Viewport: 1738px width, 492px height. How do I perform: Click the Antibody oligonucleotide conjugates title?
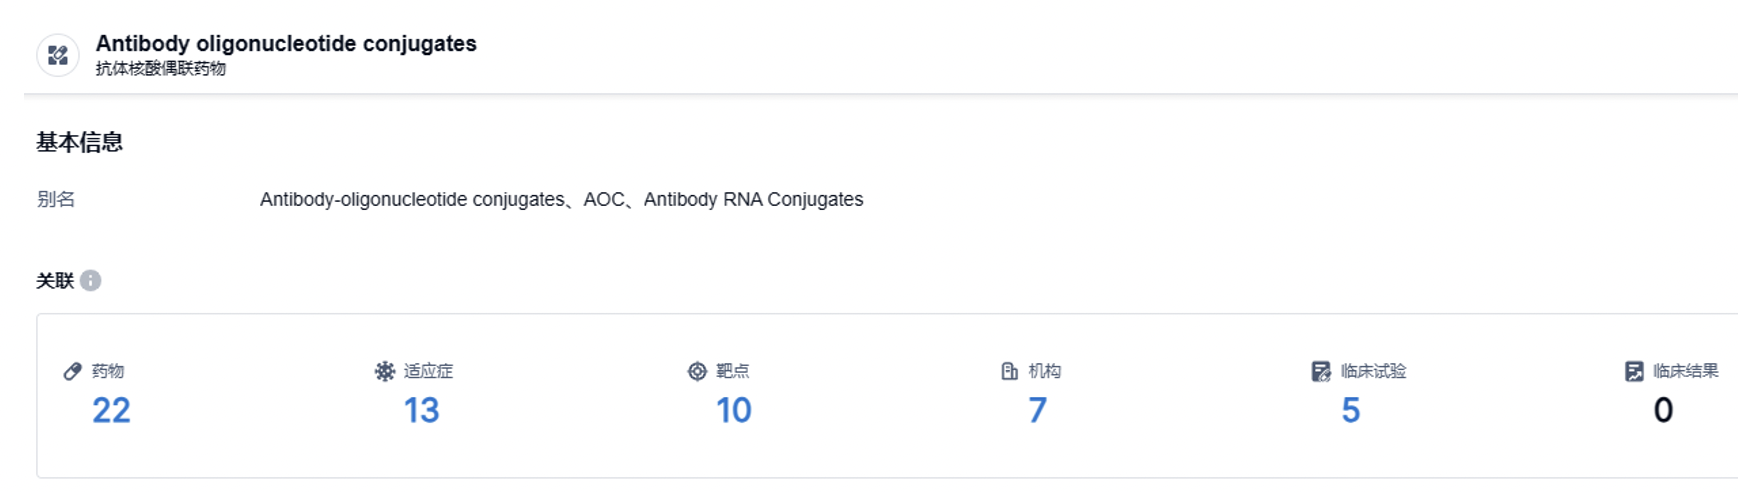pyautogui.click(x=286, y=44)
